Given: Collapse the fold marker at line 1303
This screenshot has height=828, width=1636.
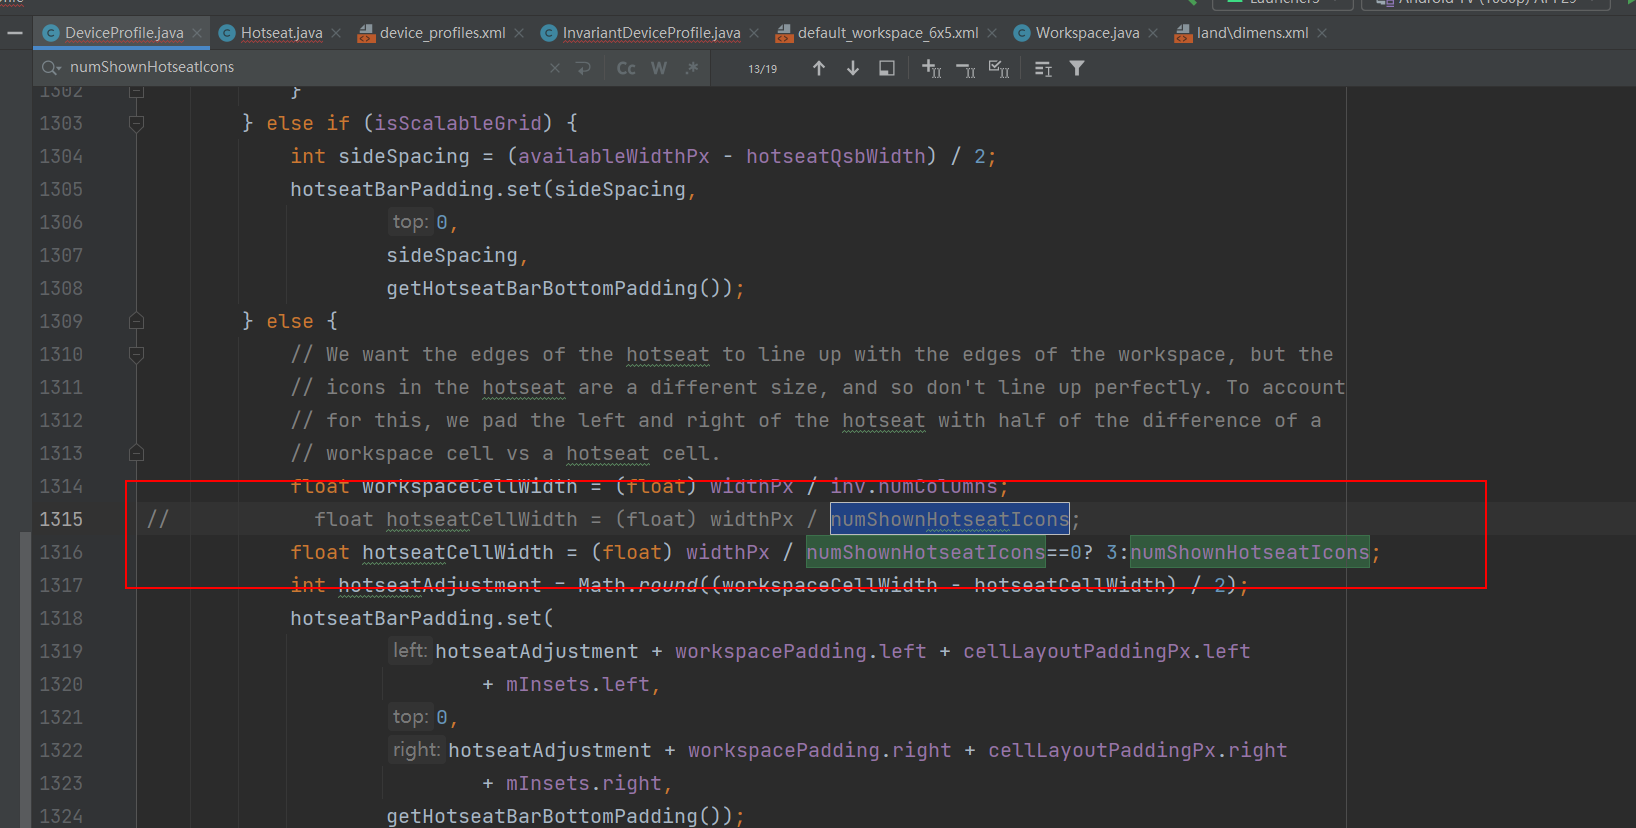Looking at the screenshot, I should pyautogui.click(x=137, y=123).
